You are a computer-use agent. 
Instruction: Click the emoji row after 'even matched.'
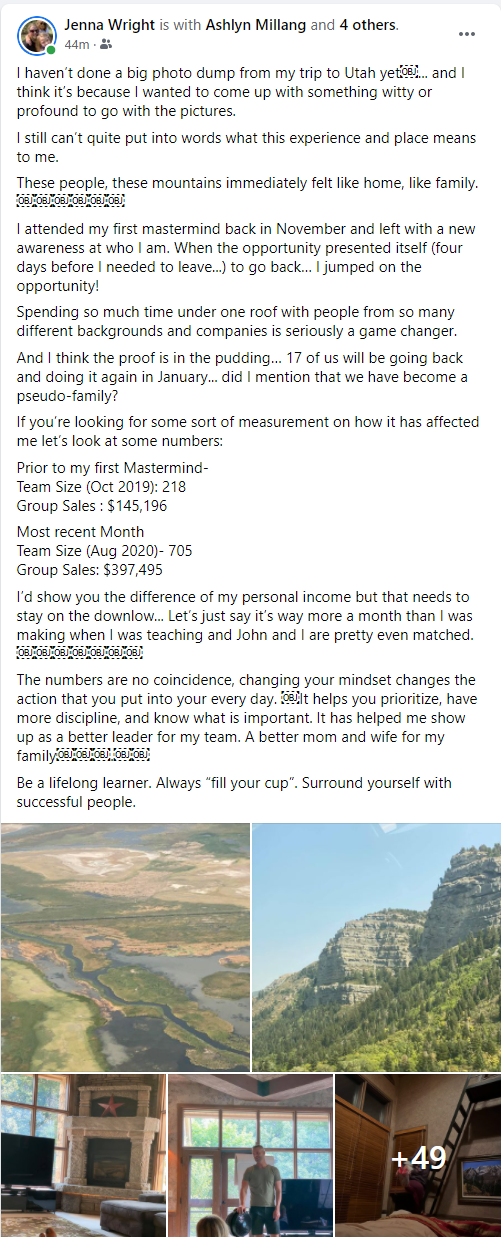80,653
